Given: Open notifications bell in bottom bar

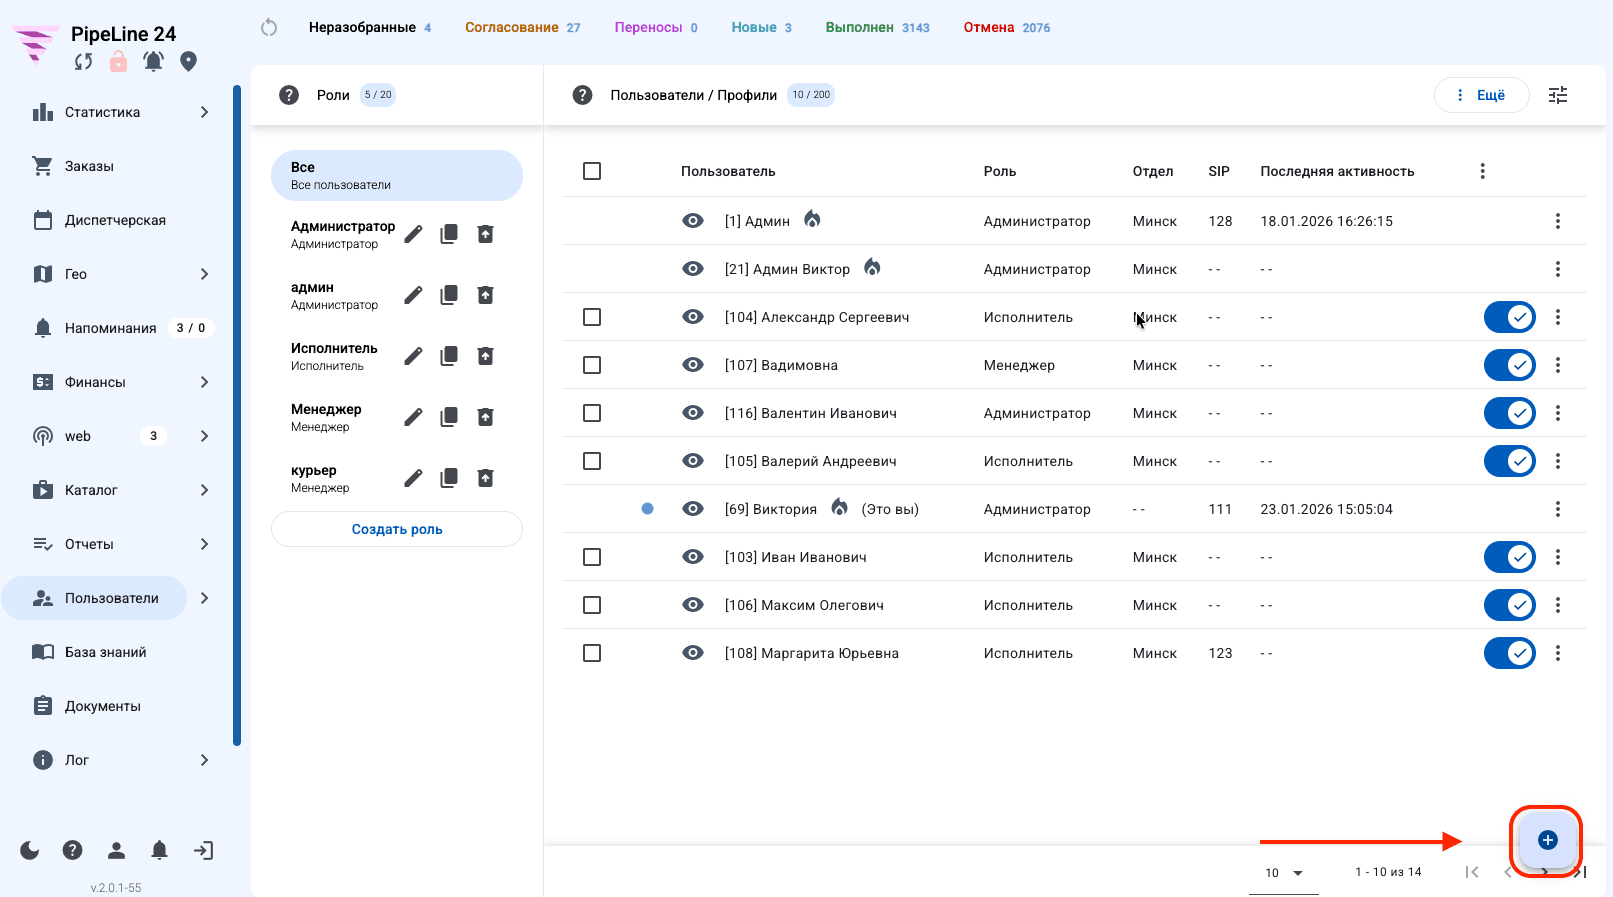Looking at the screenshot, I should (x=159, y=850).
